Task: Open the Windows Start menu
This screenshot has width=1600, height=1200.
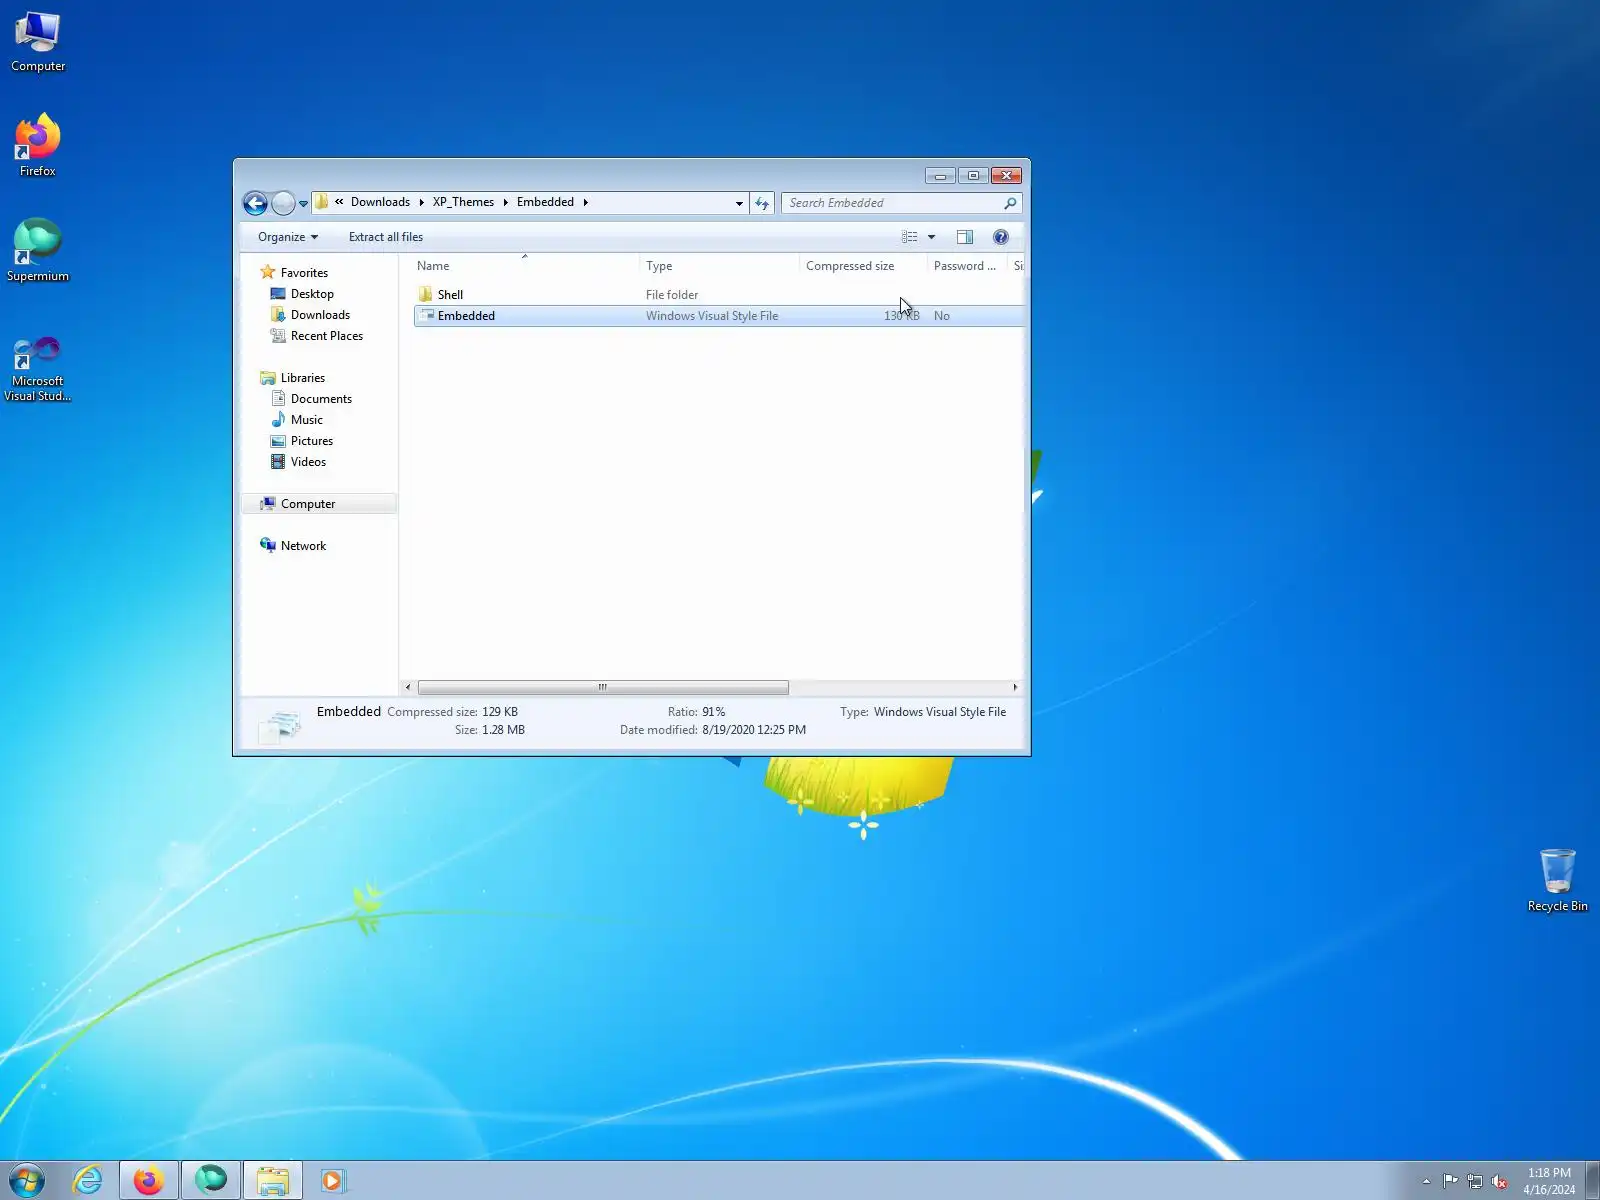Action: coord(27,1180)
